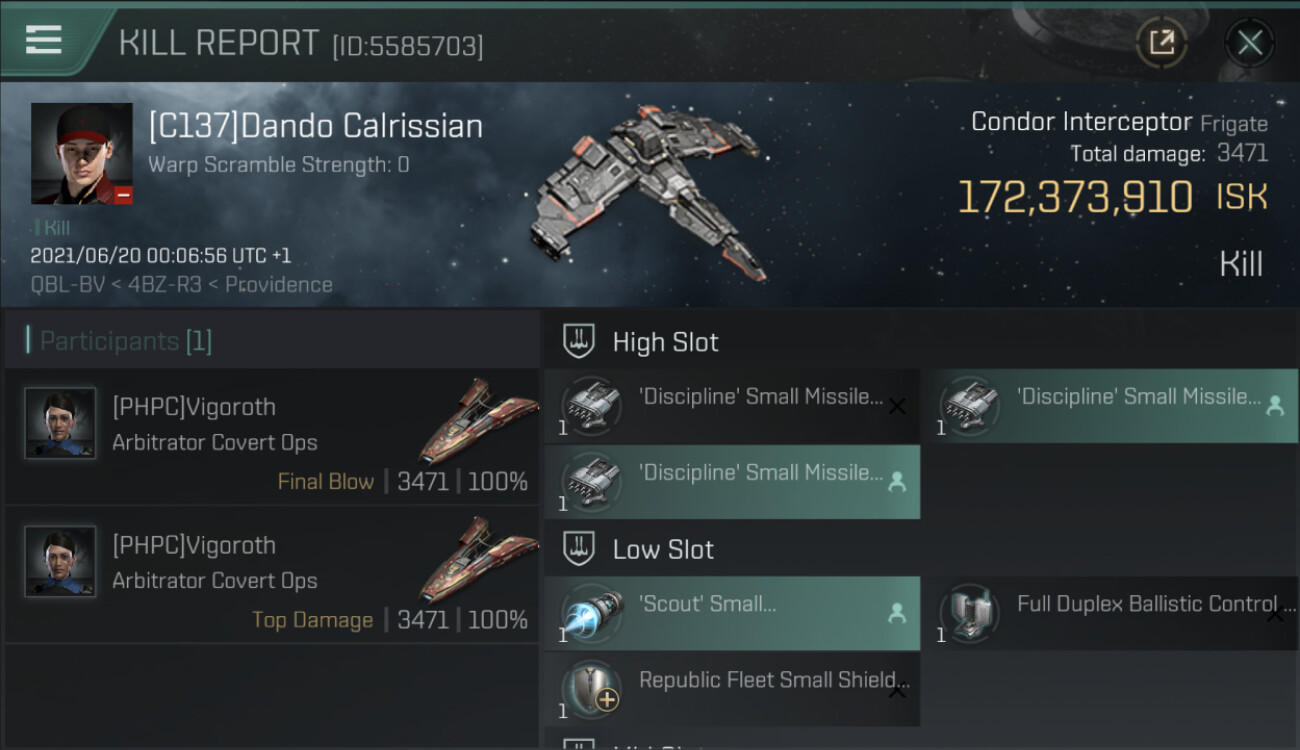Click the QBL-BV system link
This screenshot has height=750, width=1300.
pos(63,284)
